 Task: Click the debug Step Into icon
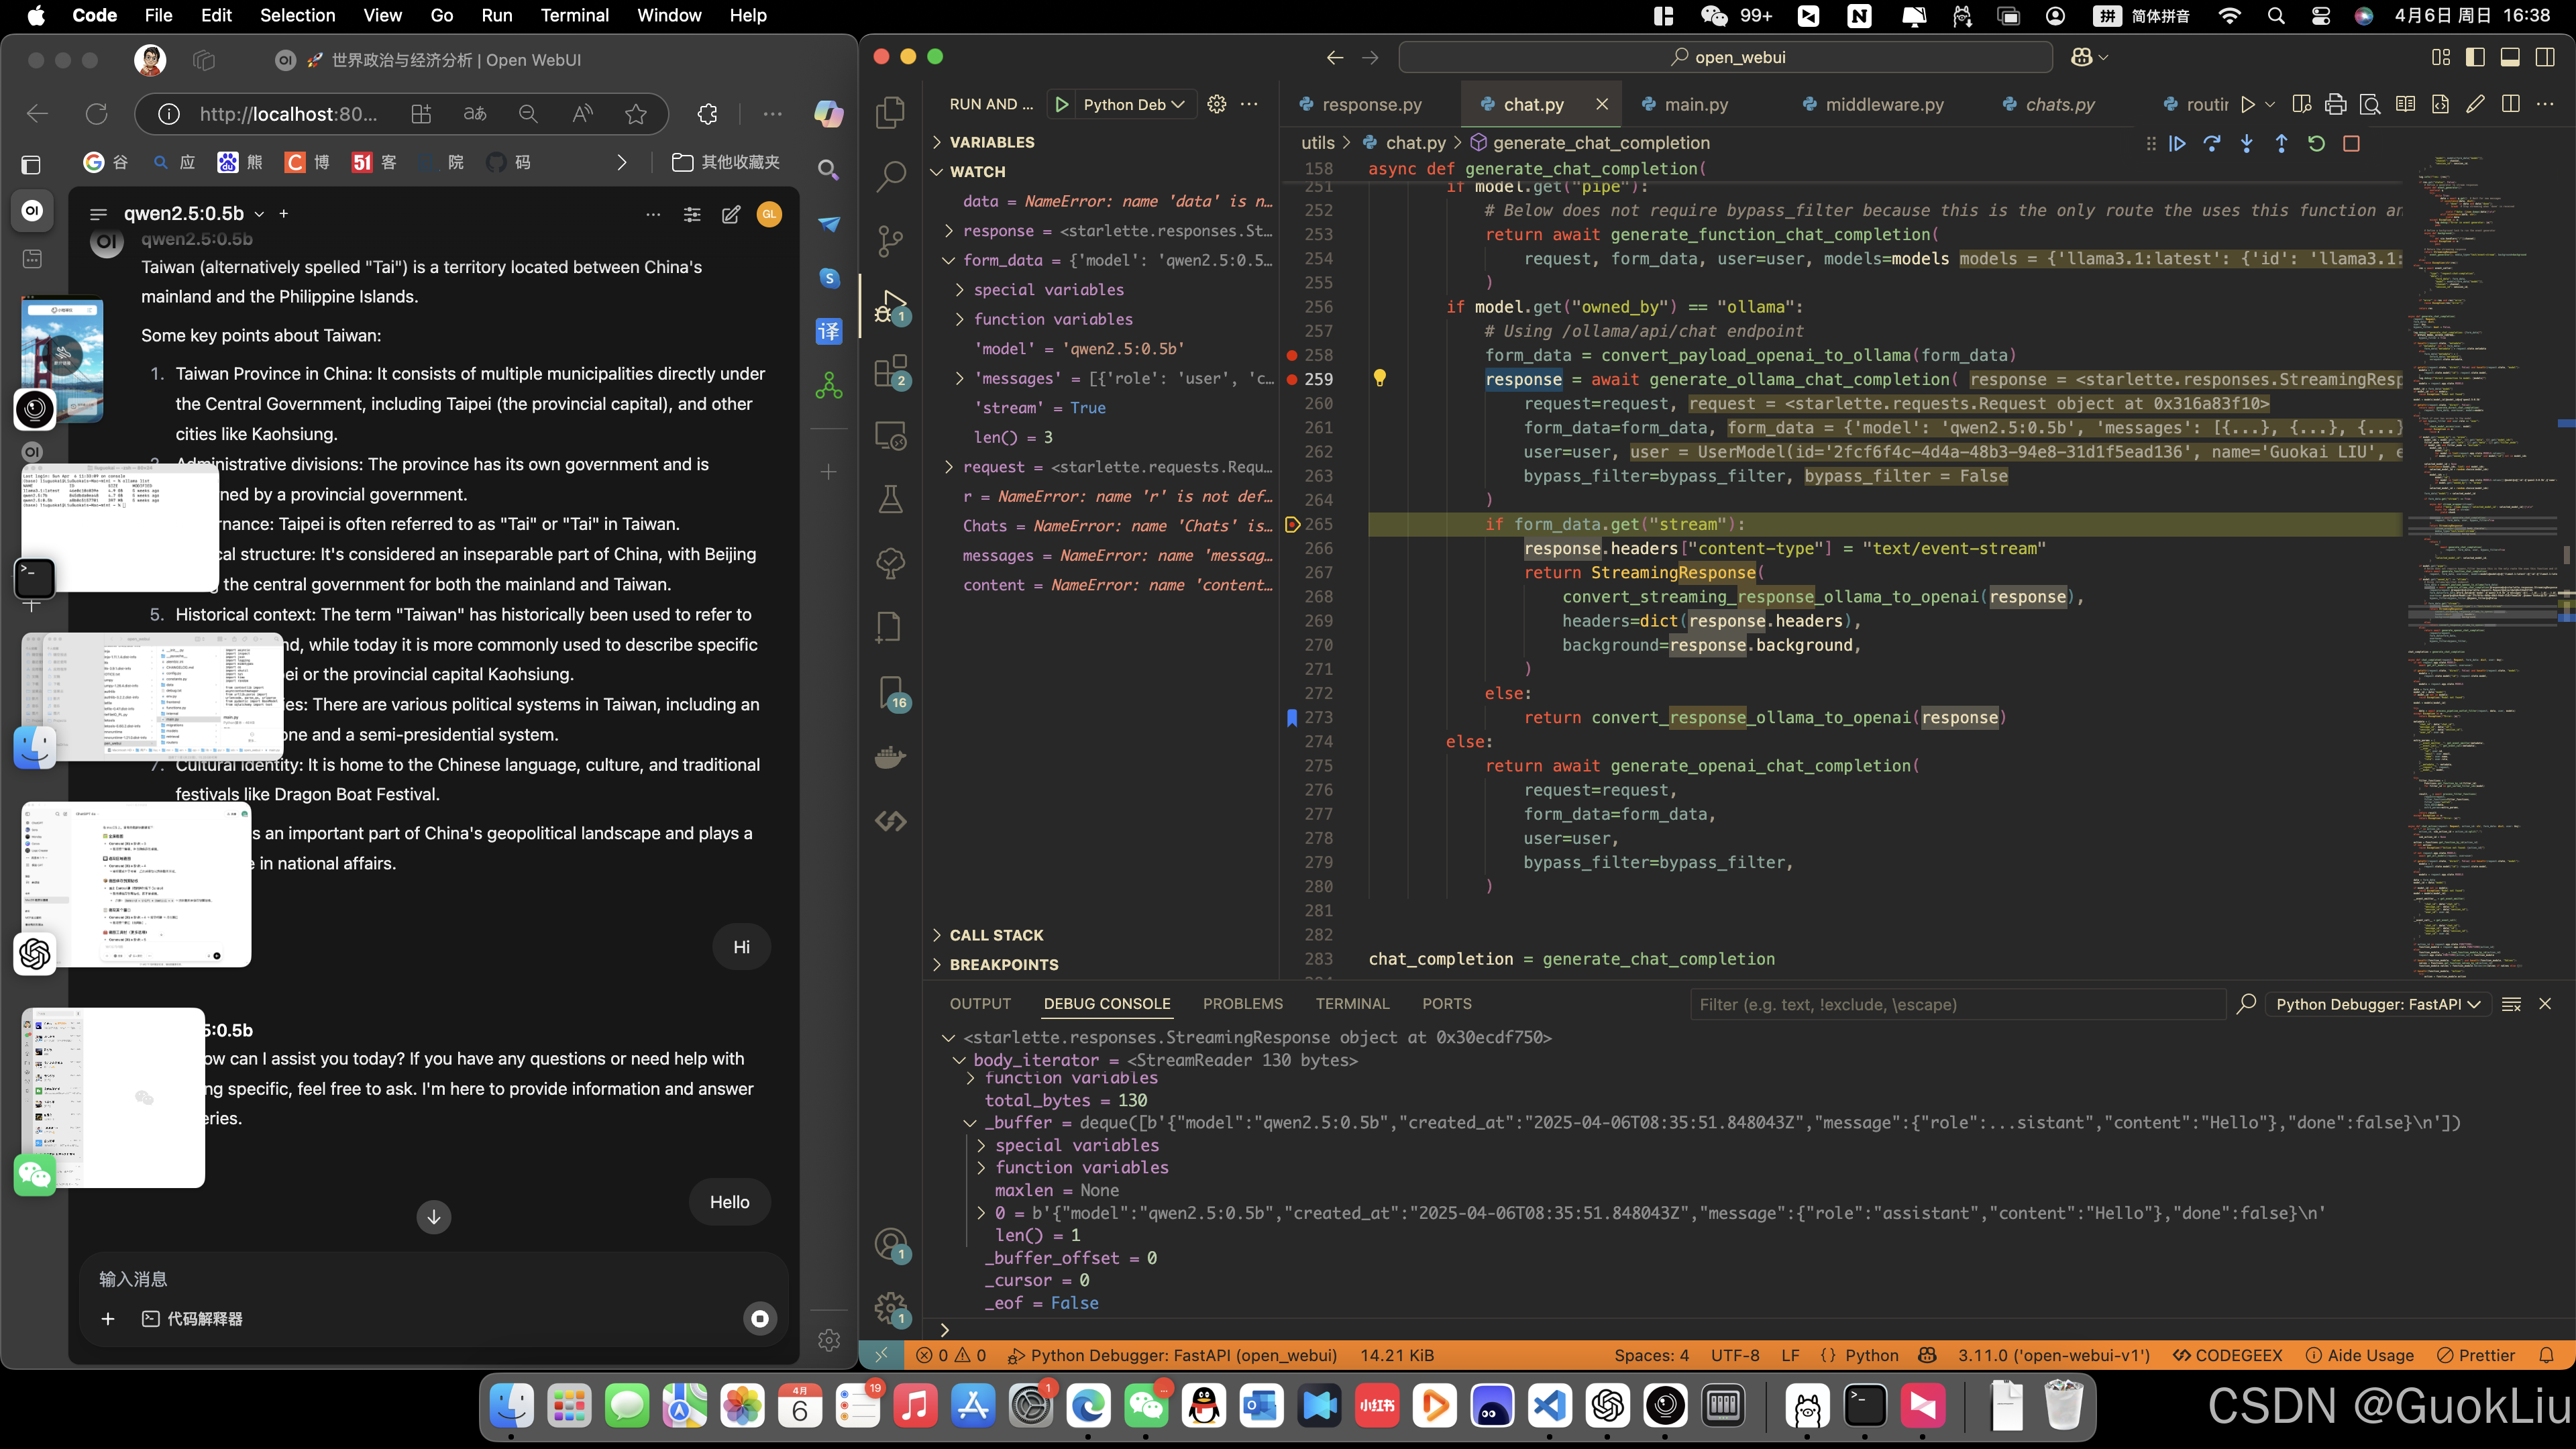pyautogui.click(x=2247, y=144)
